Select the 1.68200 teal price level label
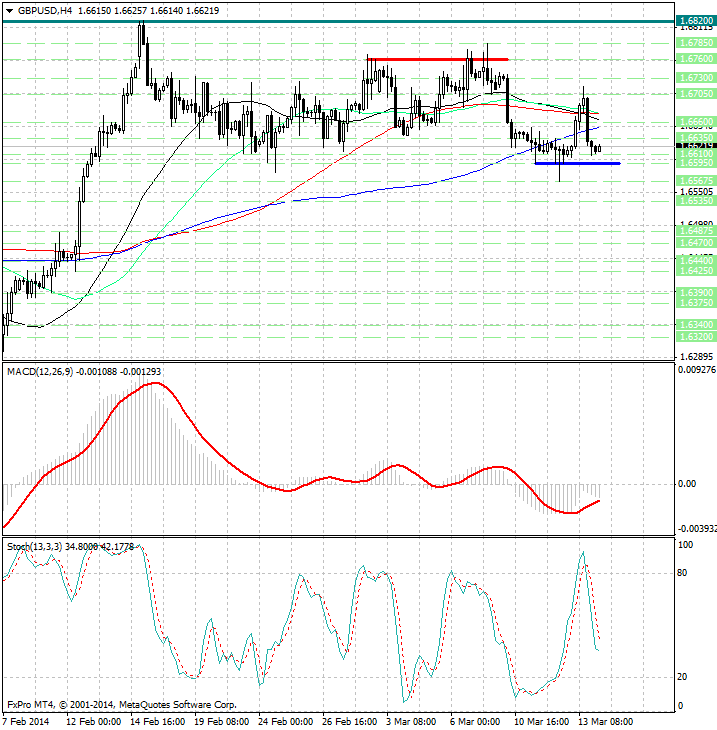The image size is (717, 730). 696,20
